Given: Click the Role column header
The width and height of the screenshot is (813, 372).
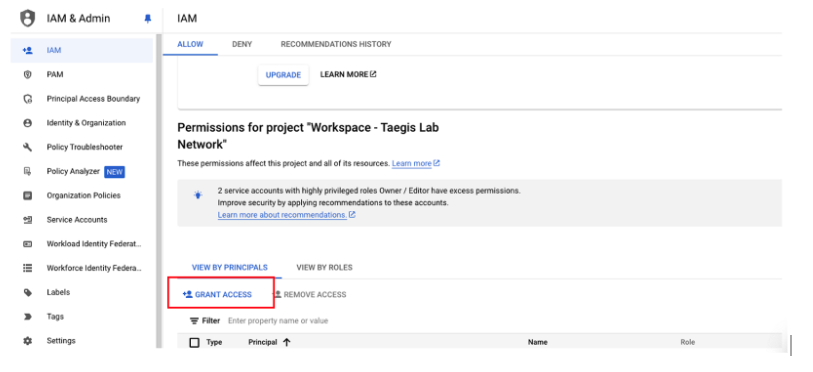Looking at the screenshot, I should pos(688,342).
